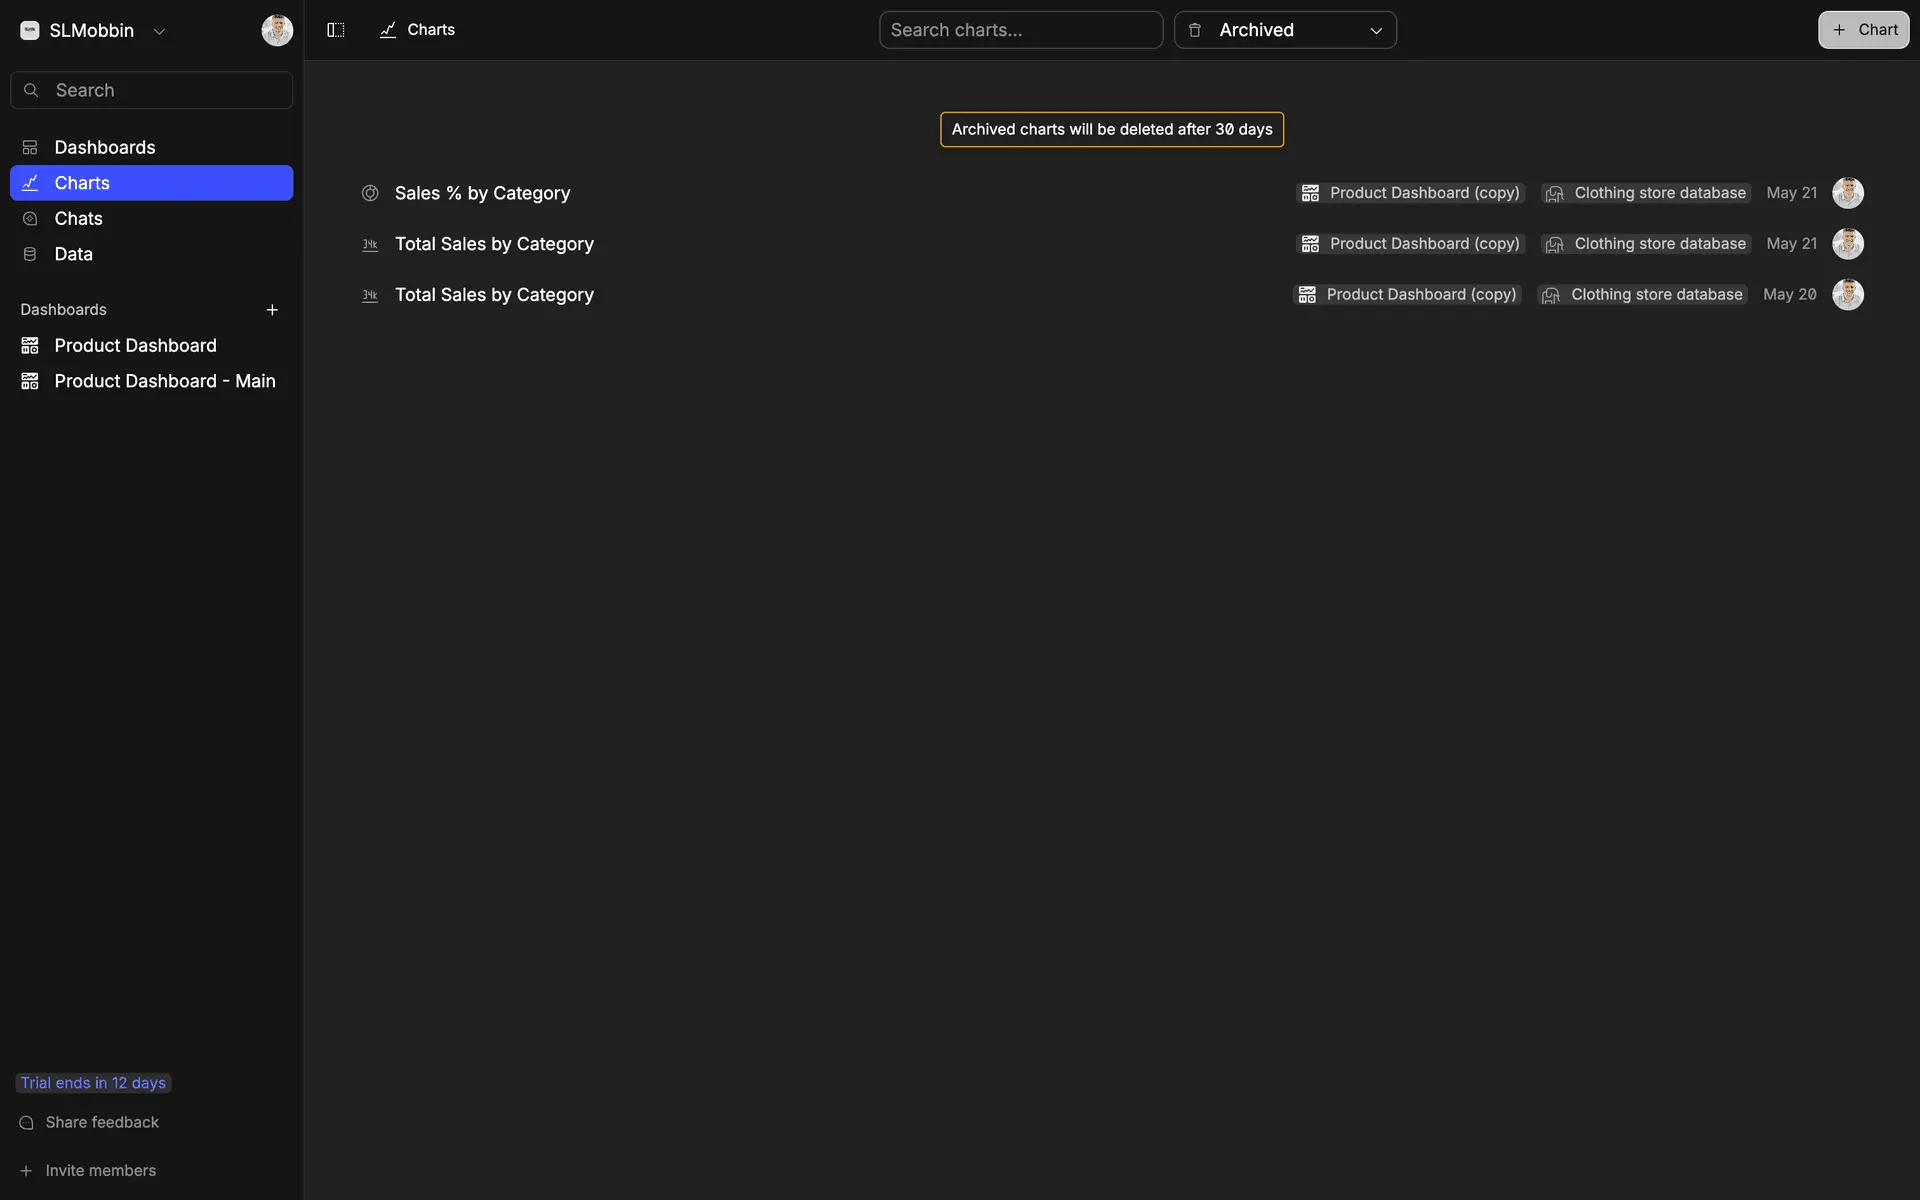This screenshot has width=1920, height=1200.
Task: Open Dashboards in the sidebar navigation
Action: [105, 147]
